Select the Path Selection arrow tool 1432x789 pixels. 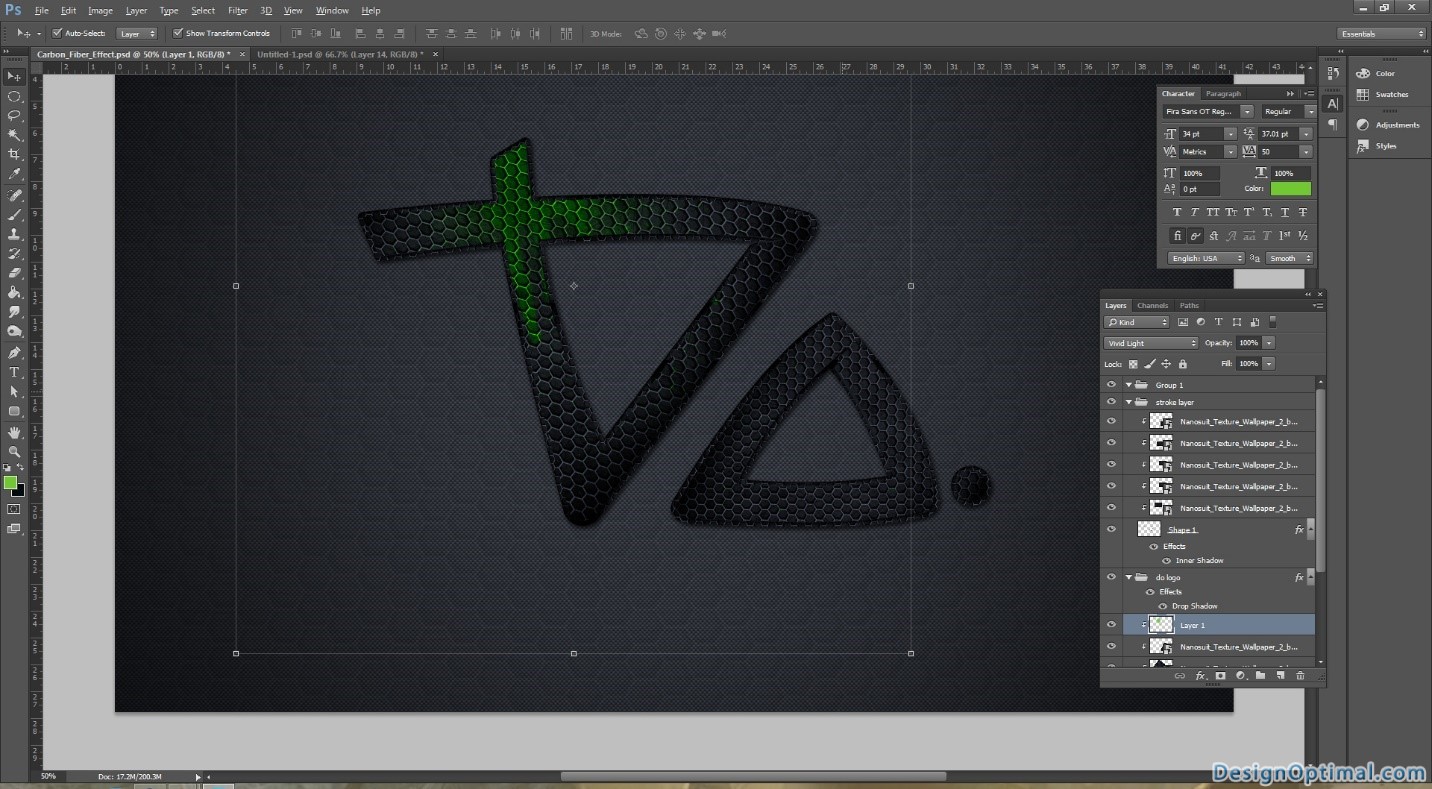14,392
